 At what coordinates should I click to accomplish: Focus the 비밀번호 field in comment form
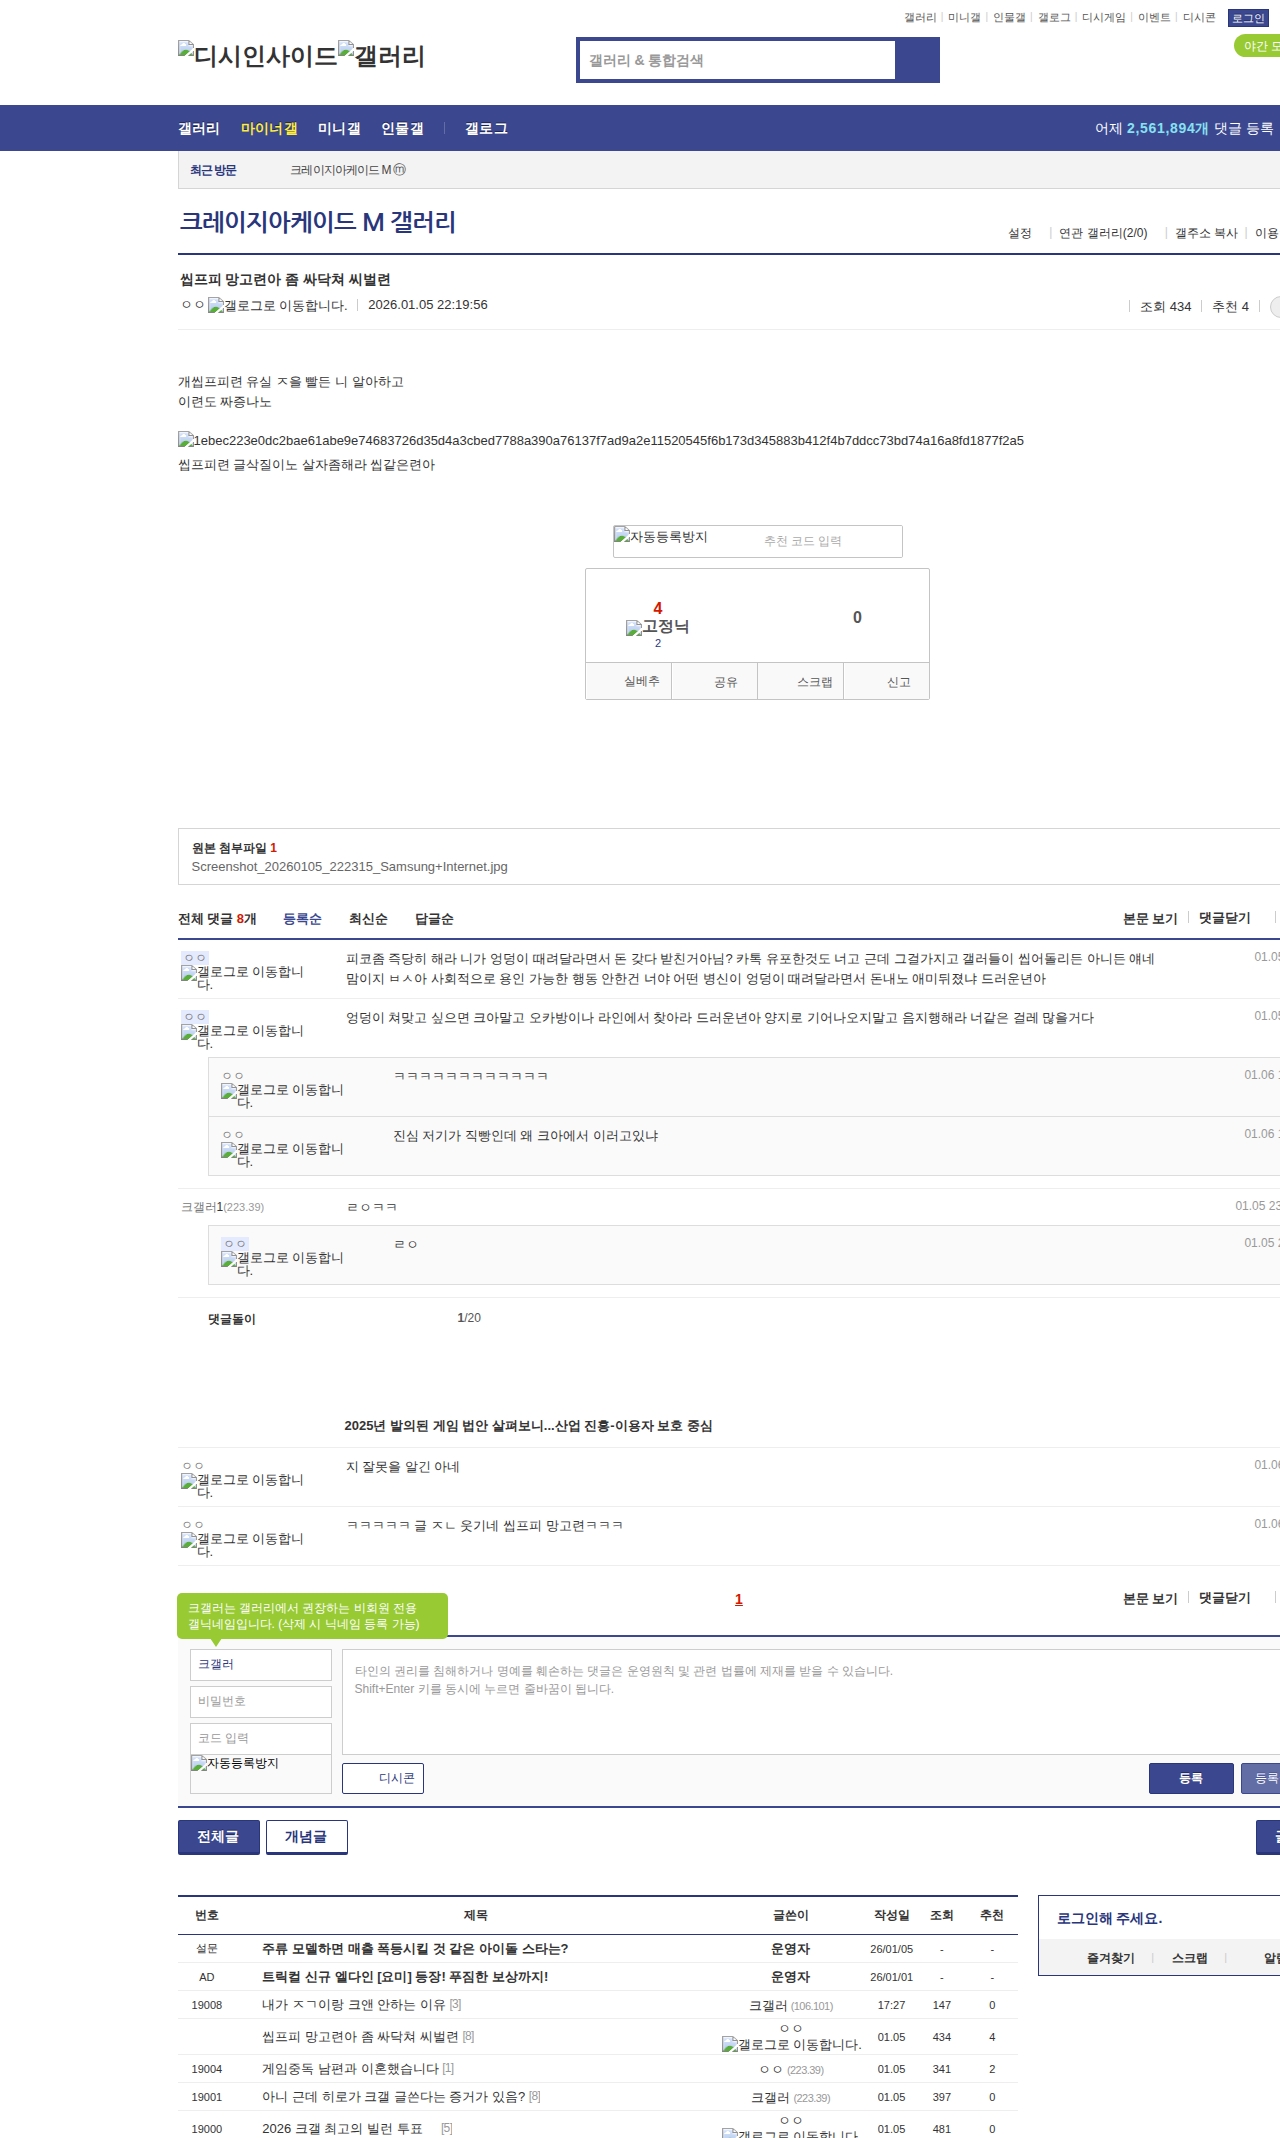[261, 1702]
